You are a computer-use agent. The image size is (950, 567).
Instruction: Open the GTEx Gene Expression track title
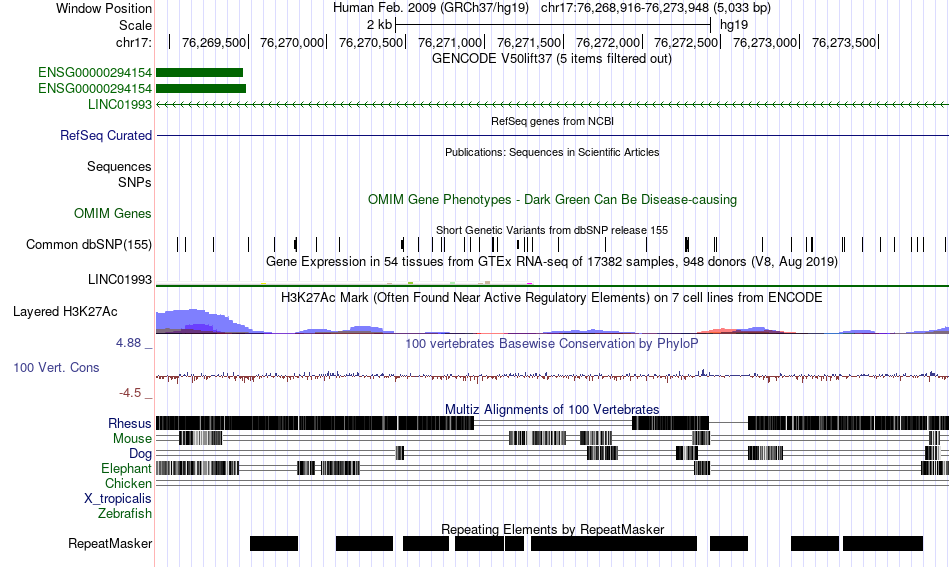coord(552,262)
